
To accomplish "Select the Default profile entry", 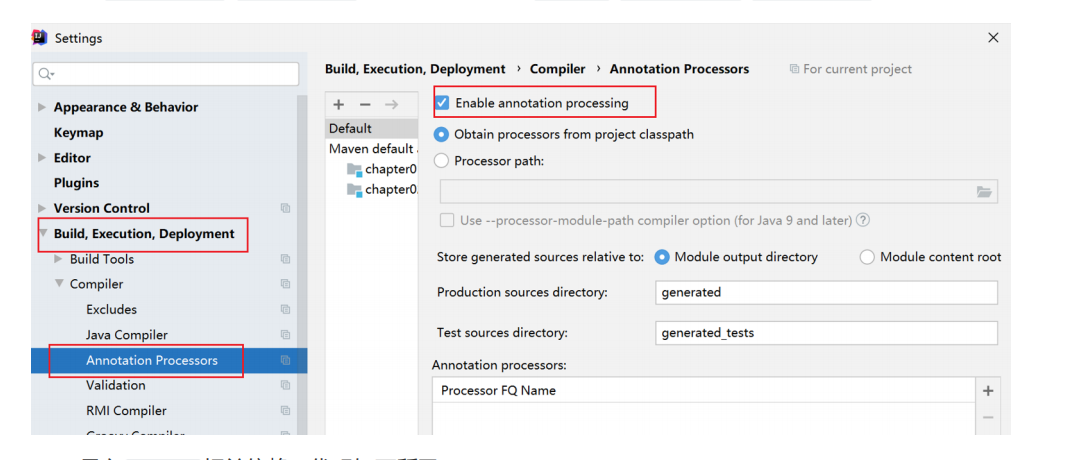I will click(351, 128).
